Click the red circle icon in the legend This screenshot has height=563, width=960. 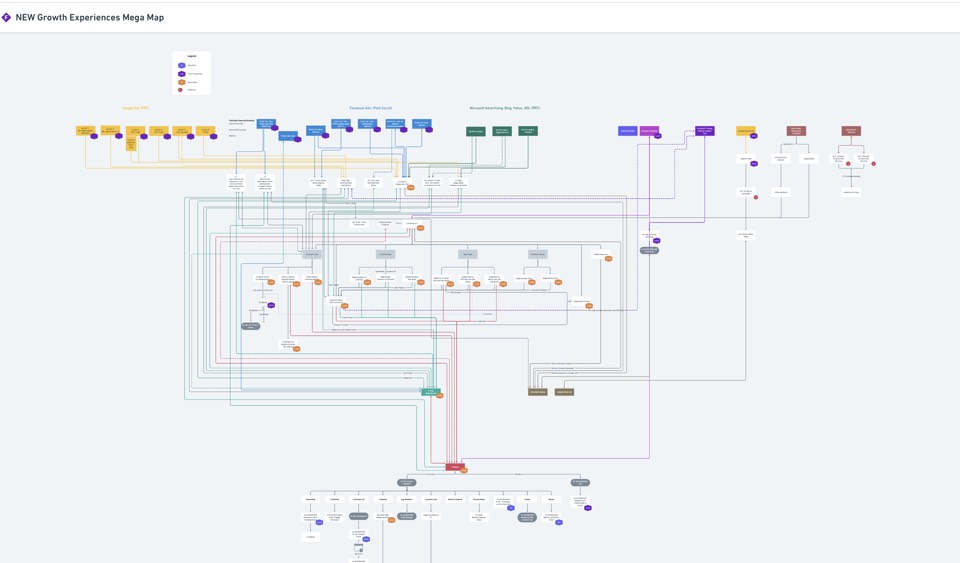[x=181, y=90]
